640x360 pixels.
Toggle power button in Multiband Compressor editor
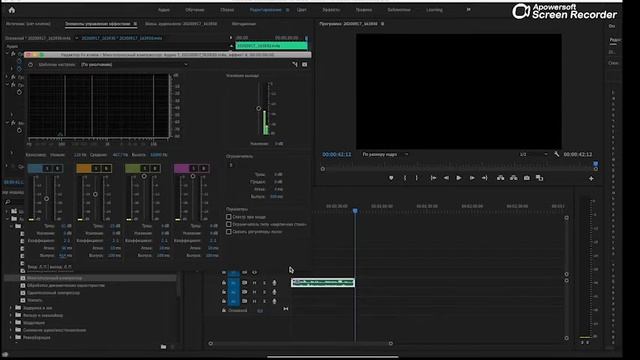(x=30, y=64)
